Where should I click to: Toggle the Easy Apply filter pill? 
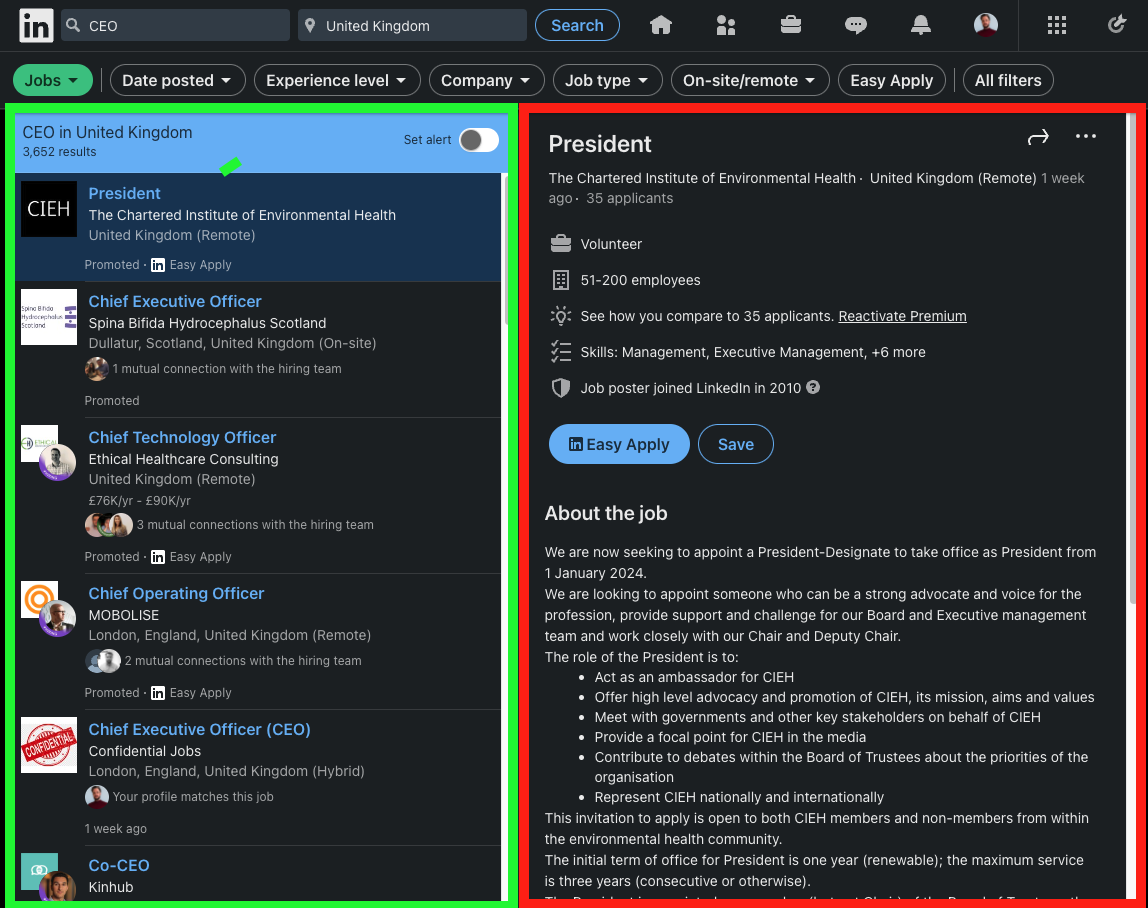point(891,80)
